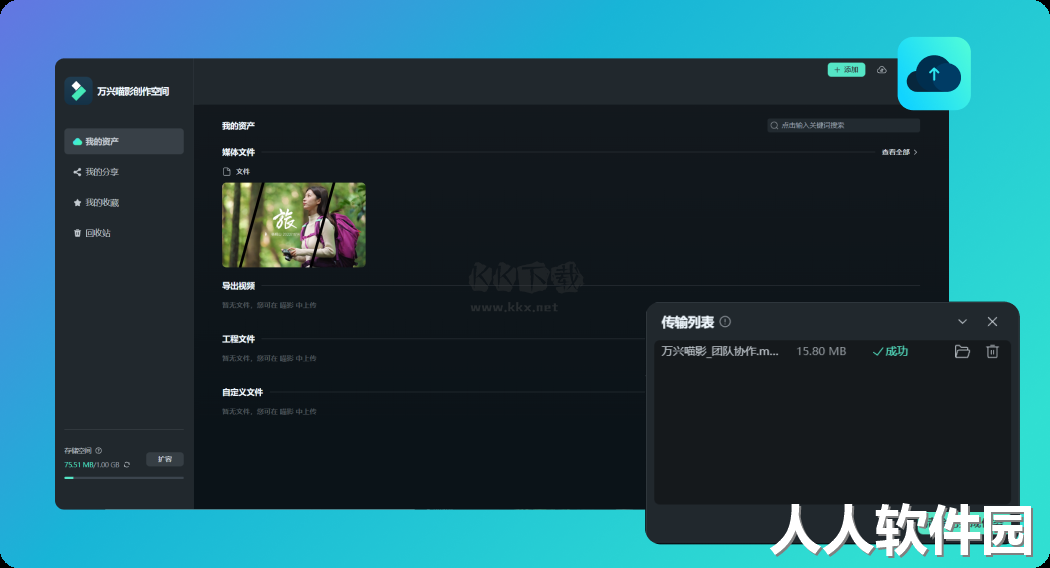
Task: Click the 15.80 MB size value
Action: coord(821,351)
